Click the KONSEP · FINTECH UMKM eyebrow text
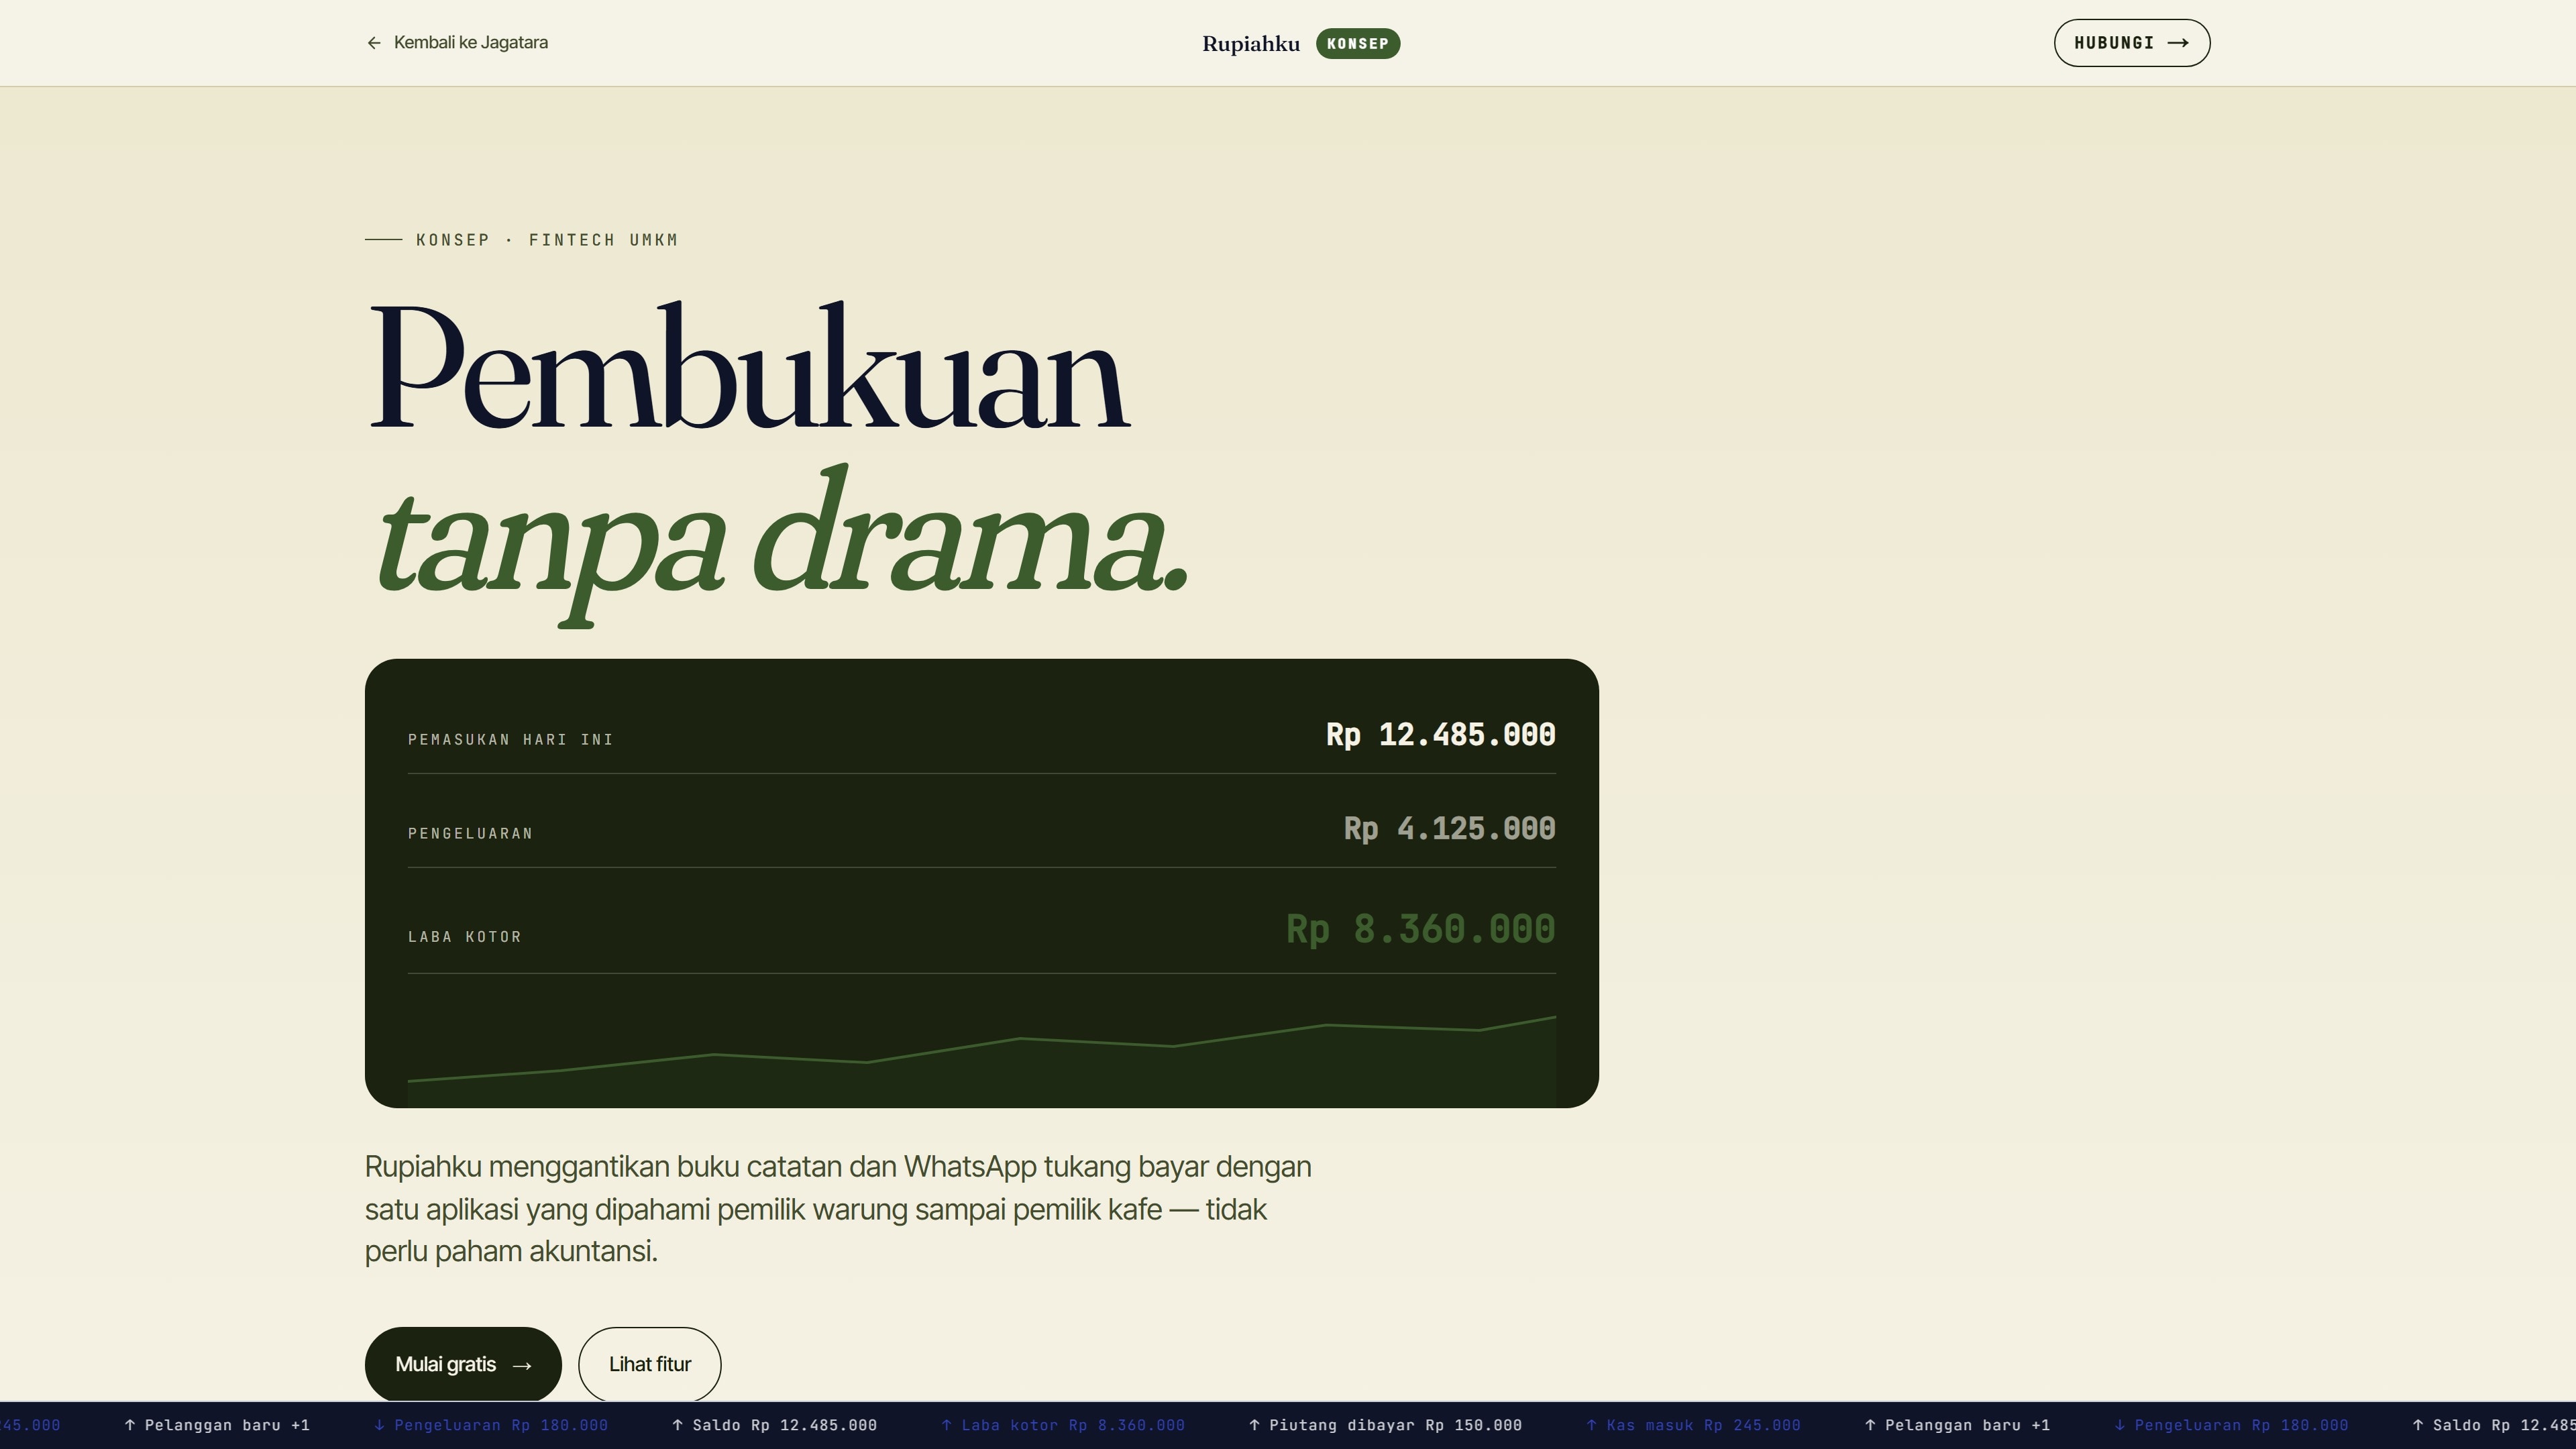 [547, 240]
